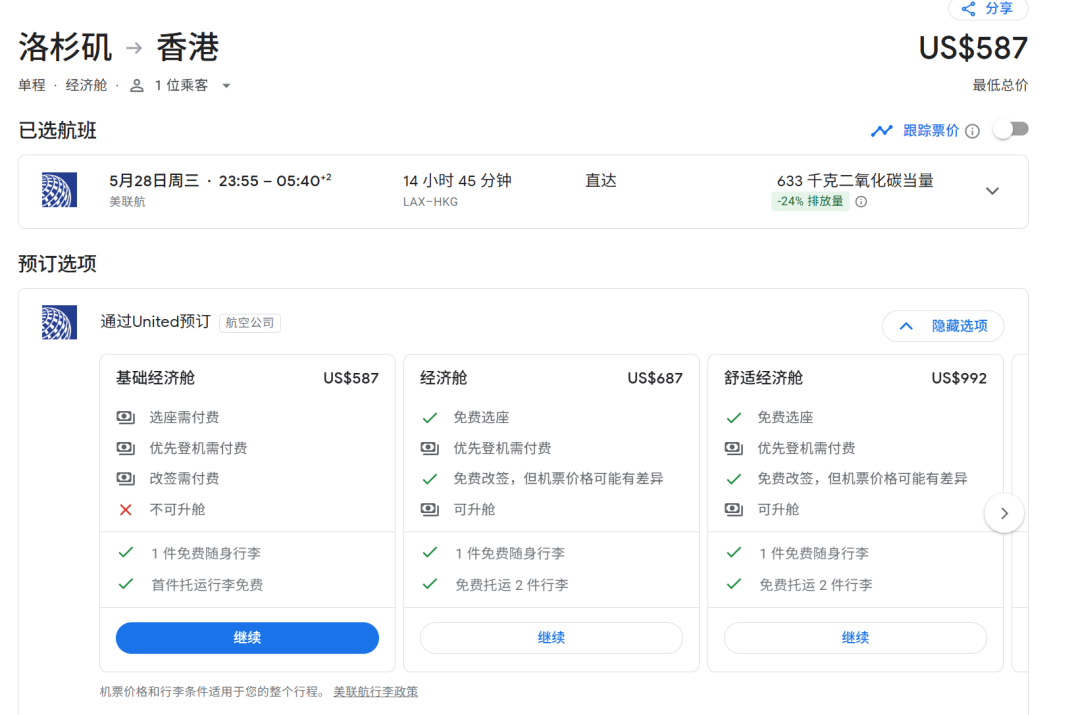Click United airline logo in selected flight
Screen dimensions: 1080x715
pyautogui.click(x=59, y=190)
